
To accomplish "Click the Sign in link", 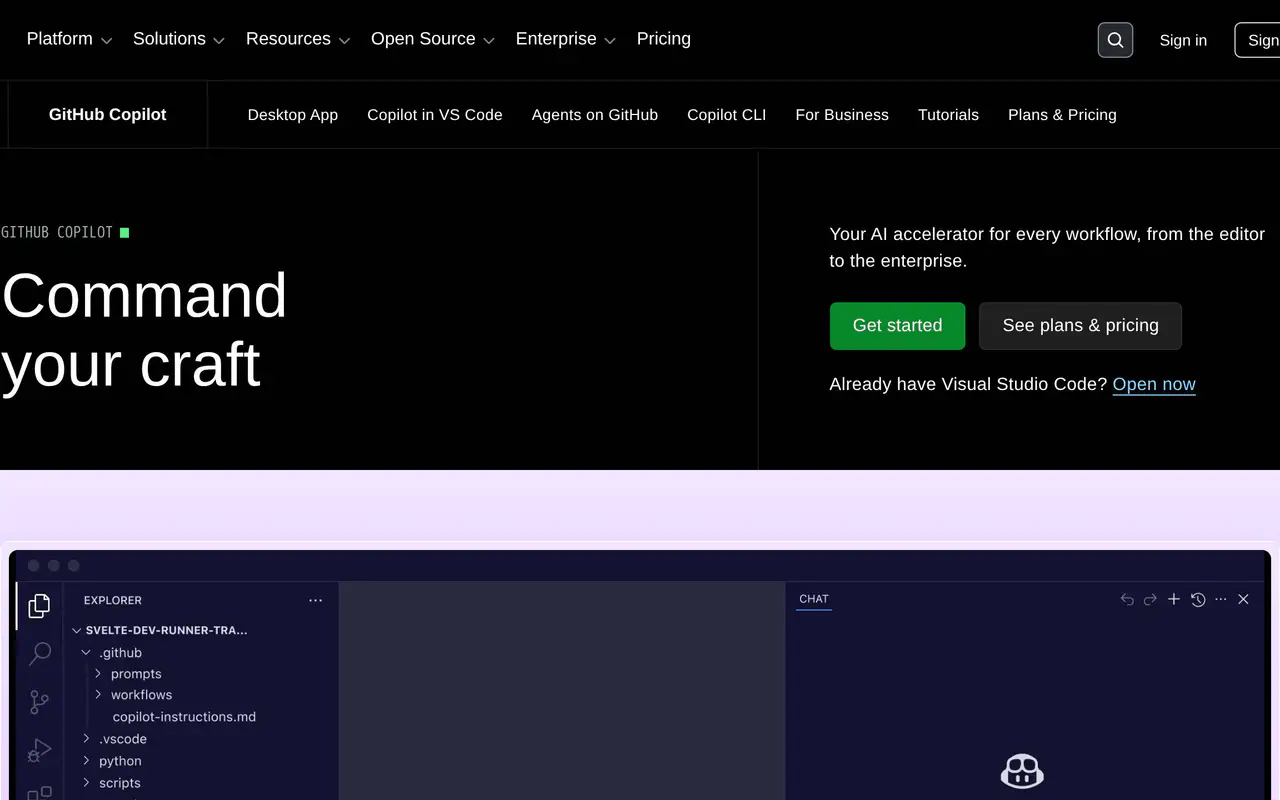I will 1183,40.
